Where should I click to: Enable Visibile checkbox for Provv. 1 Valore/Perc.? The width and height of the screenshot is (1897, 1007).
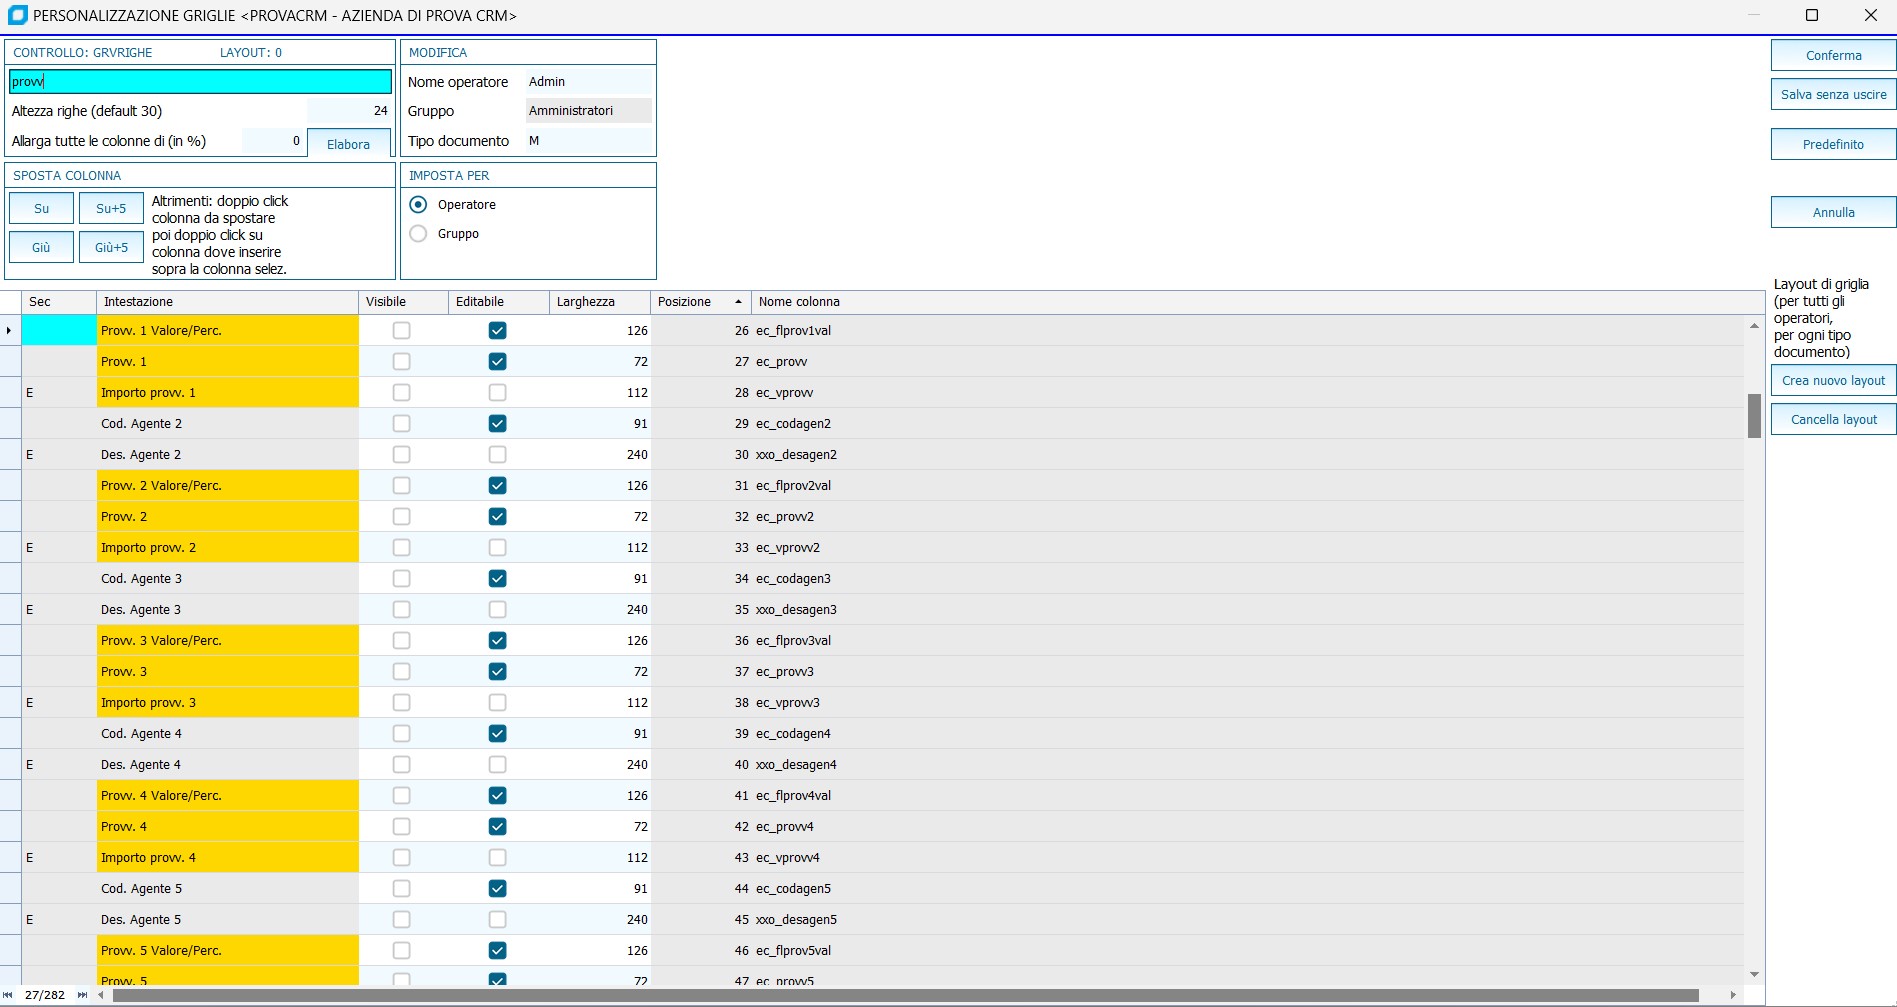[x=401, y=331]
